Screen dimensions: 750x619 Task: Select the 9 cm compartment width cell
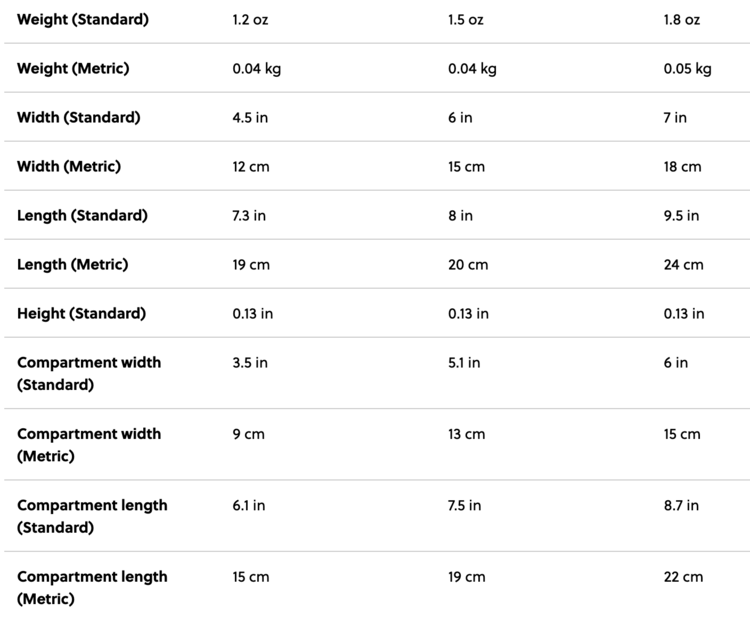coord(248,435)
